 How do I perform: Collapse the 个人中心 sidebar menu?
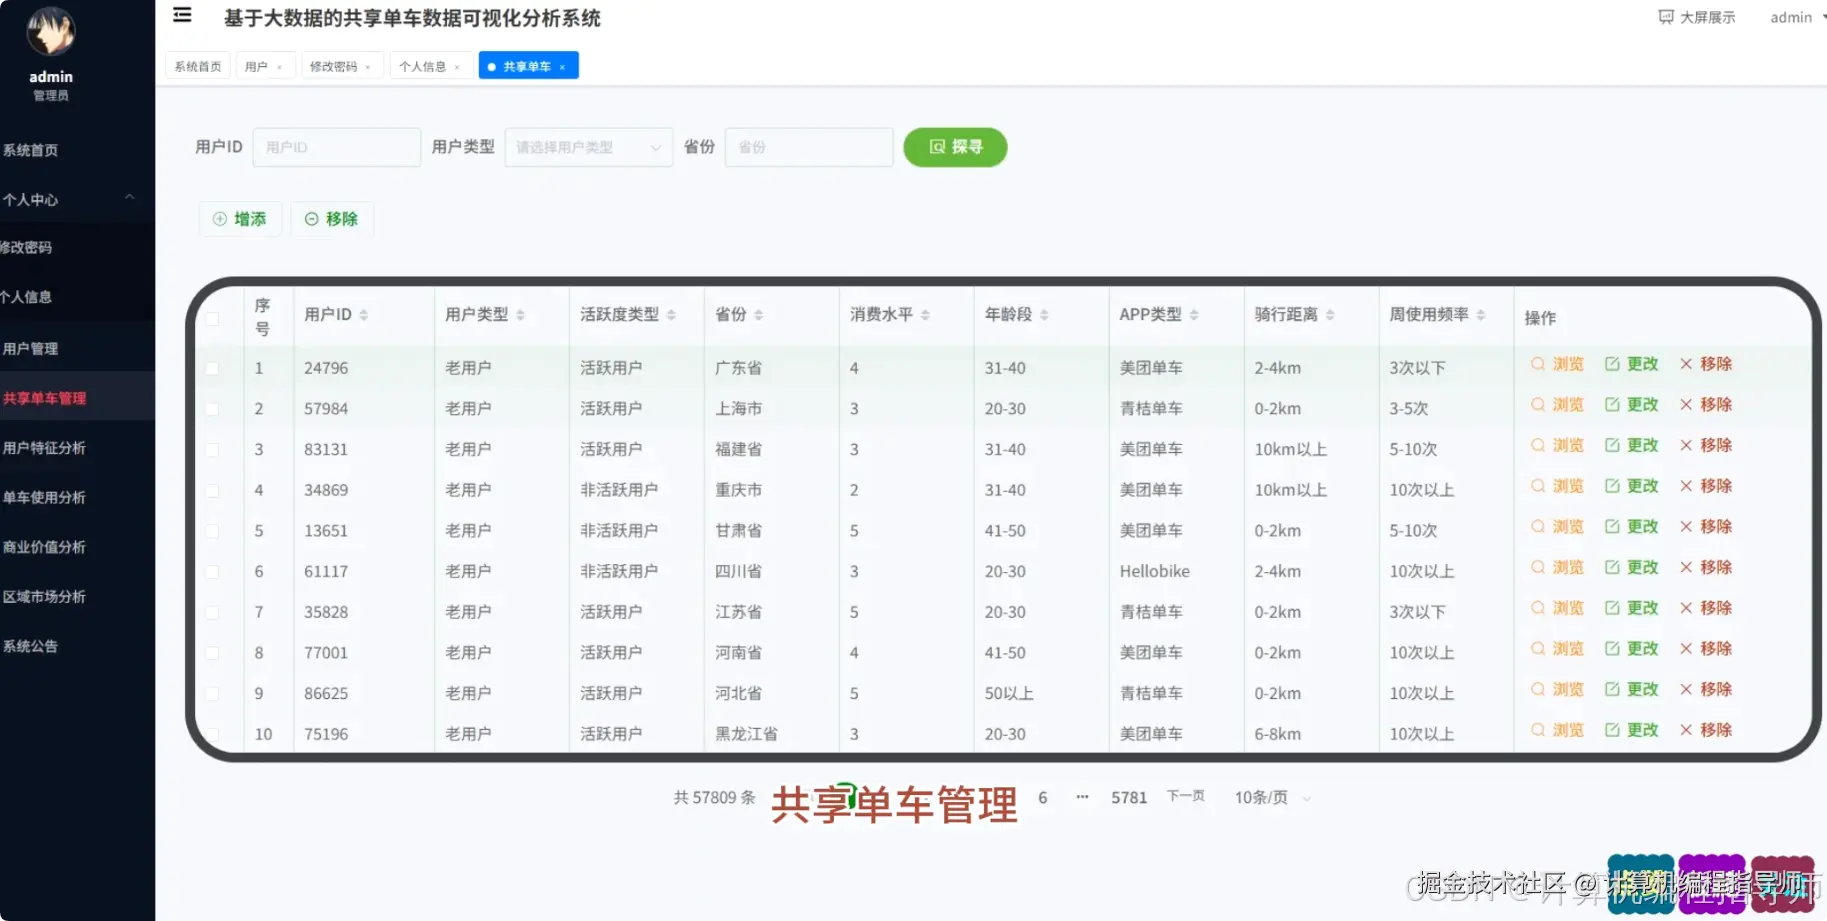(77, 199)
